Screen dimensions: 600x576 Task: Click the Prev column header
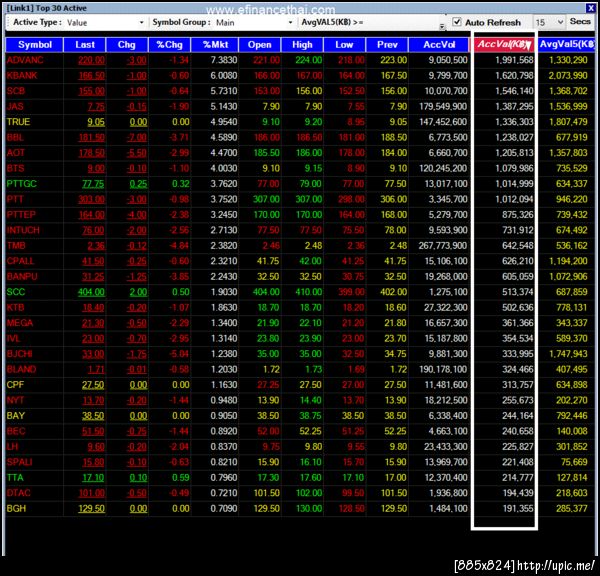[387, 45]
